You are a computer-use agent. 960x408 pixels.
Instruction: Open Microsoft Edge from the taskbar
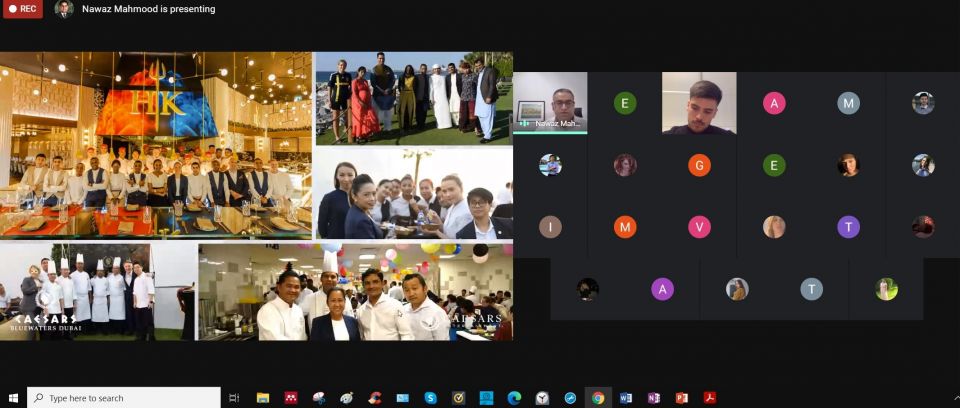(x=514, y=397)
